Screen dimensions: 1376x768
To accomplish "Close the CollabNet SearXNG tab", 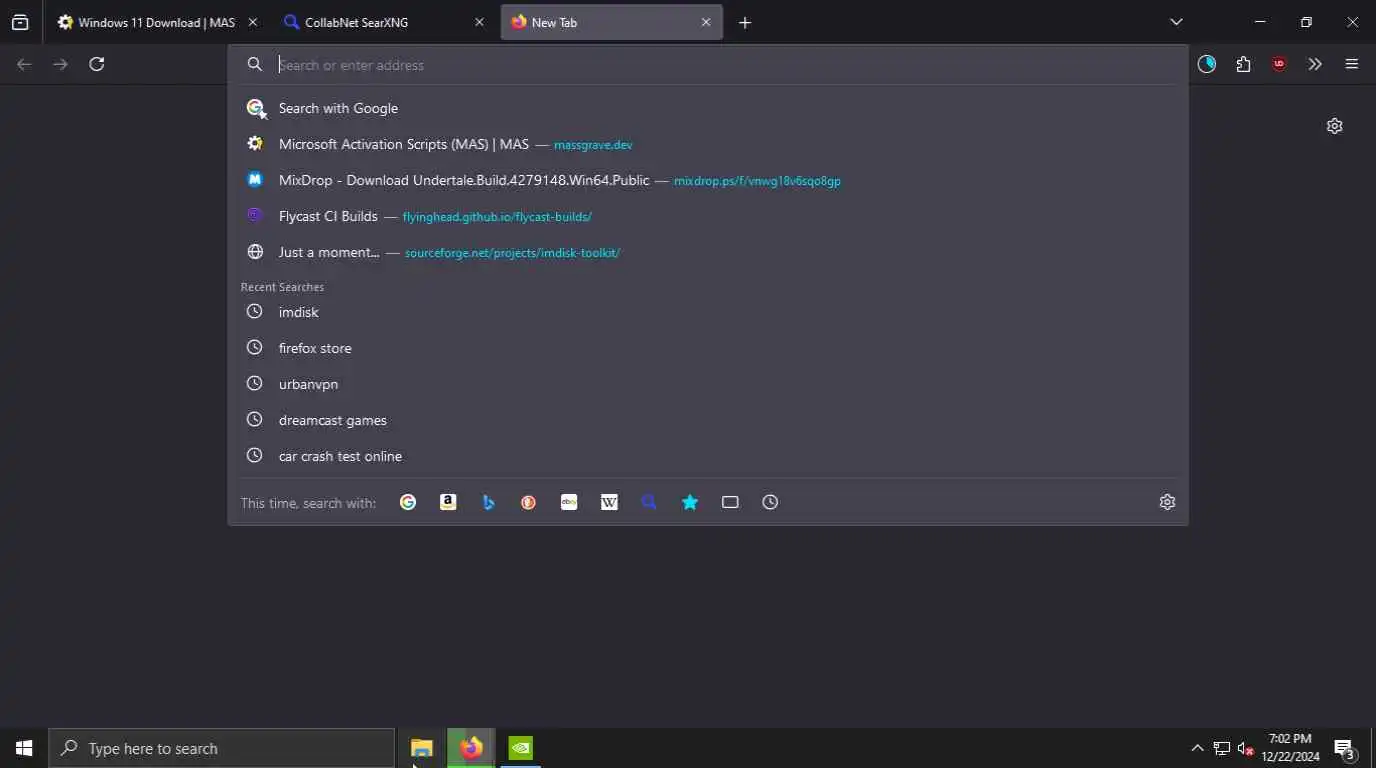I will [479, 22].
